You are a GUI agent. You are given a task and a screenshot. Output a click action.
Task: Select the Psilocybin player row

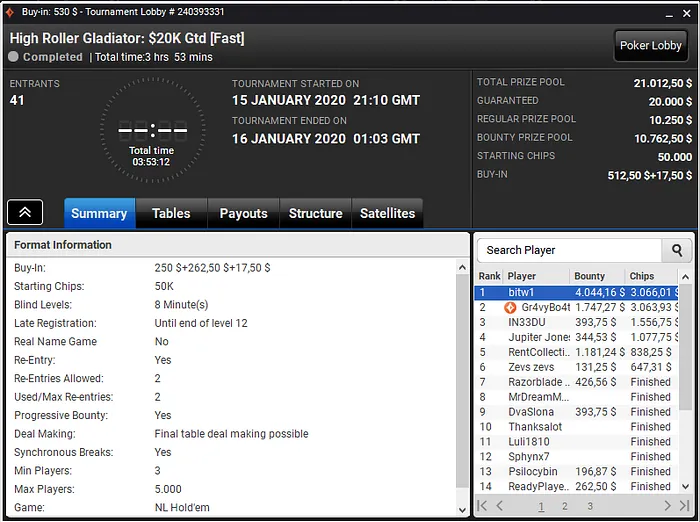pos(577,472)
